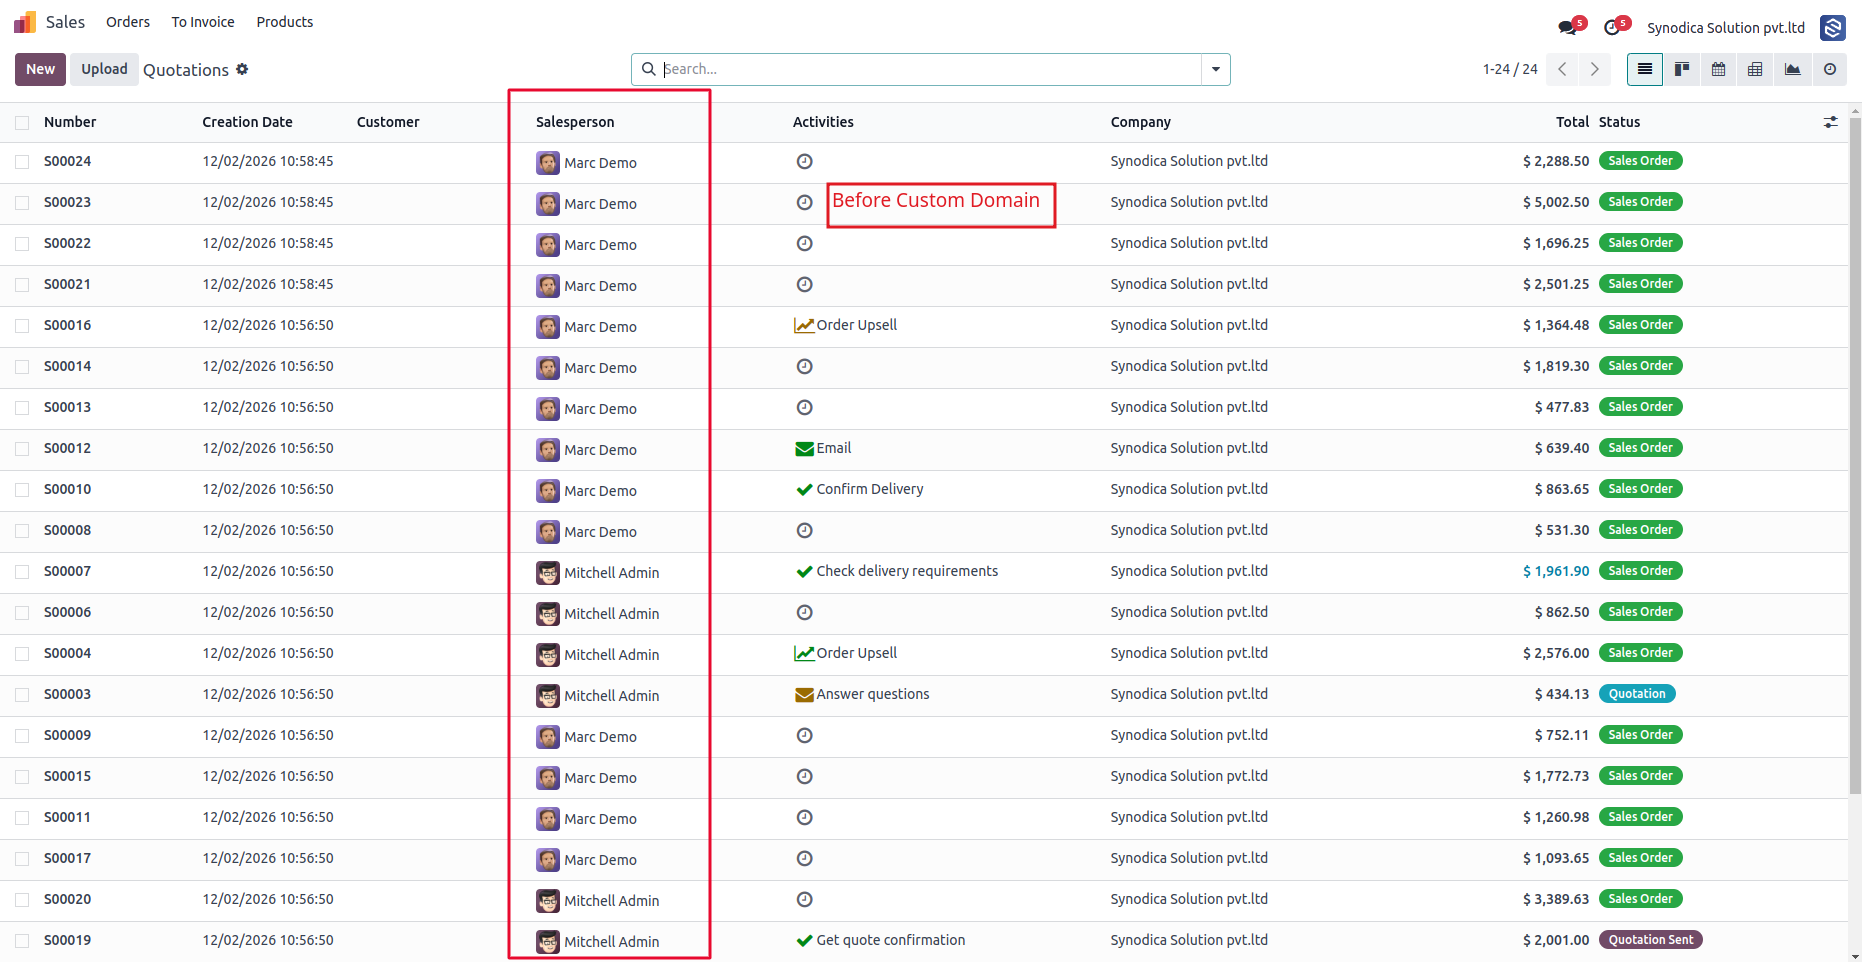This screenshot has width=1862, height=962.
Task: Open To Invoice menu
Action: tap(203, 22)
